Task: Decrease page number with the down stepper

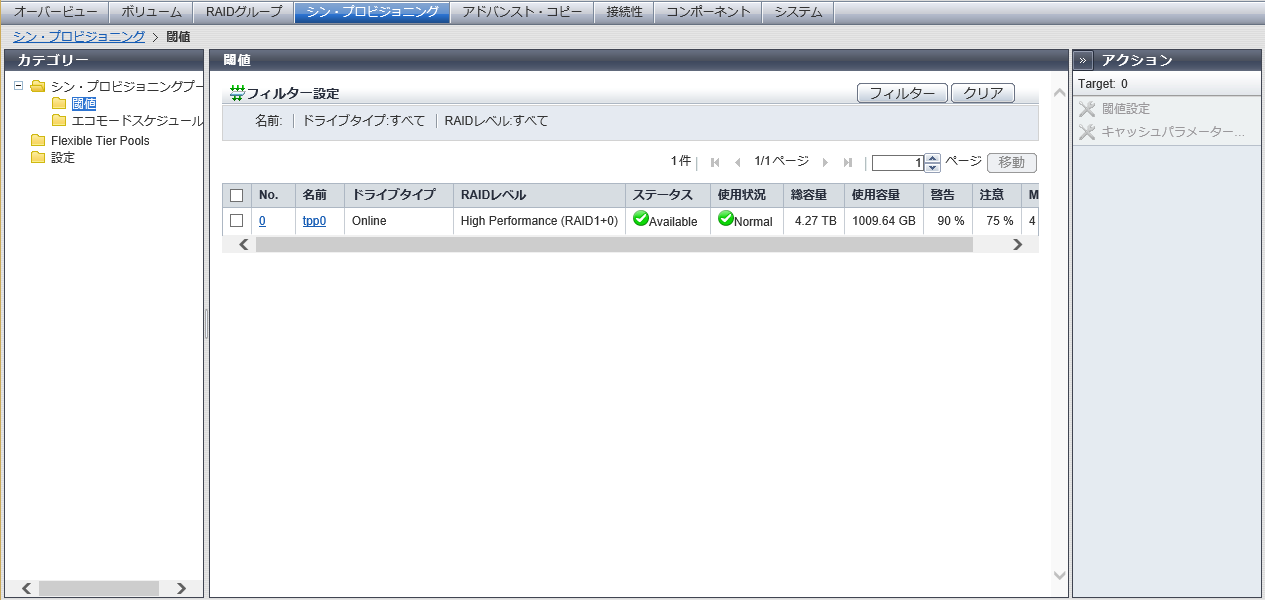Action: click(932, 167)
